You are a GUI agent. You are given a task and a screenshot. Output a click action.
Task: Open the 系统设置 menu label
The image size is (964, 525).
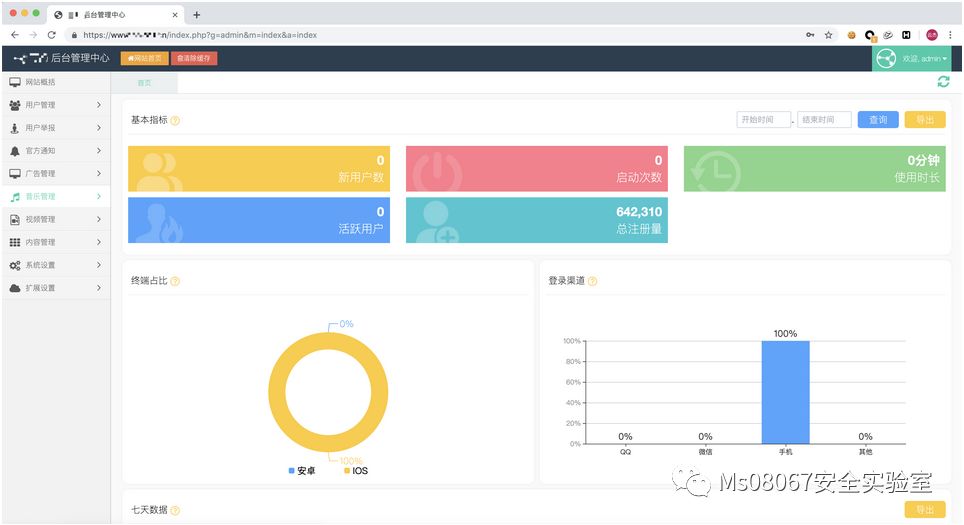[x=40, y=265]
